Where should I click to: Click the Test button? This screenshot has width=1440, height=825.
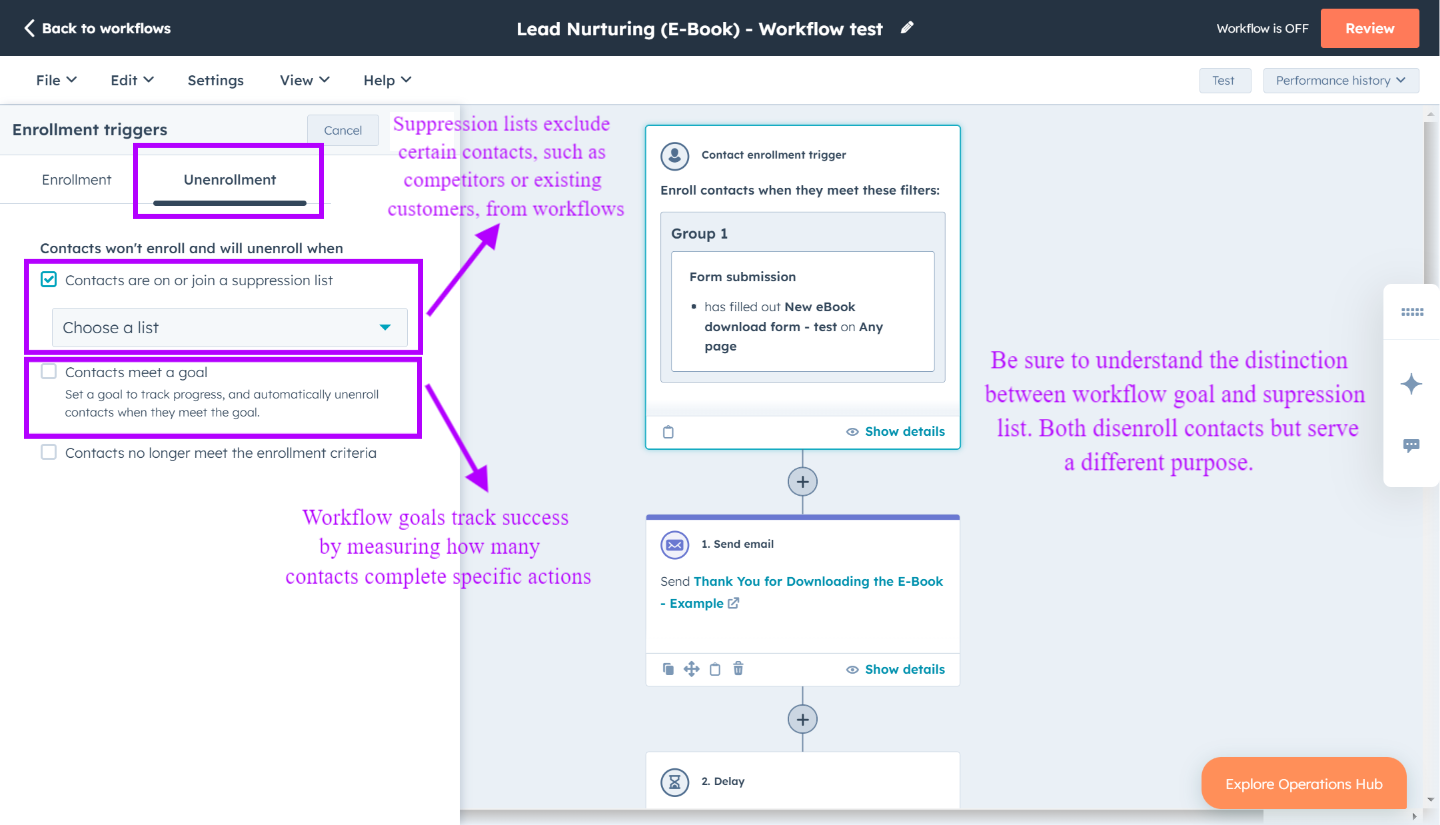click(1224, 80)
